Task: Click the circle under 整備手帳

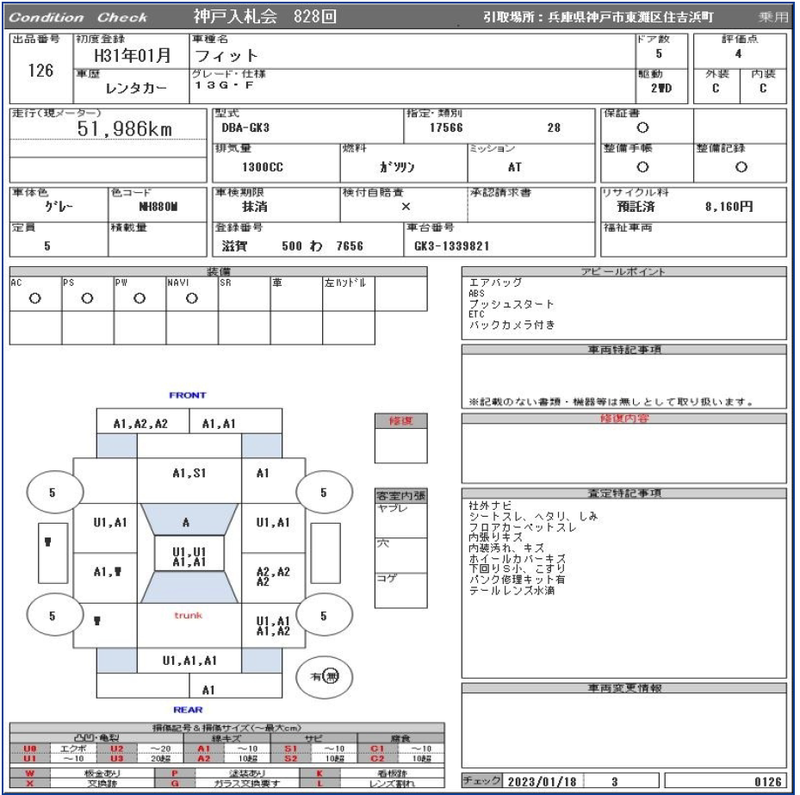Action: pyautogui.click(x=643, y=167)
